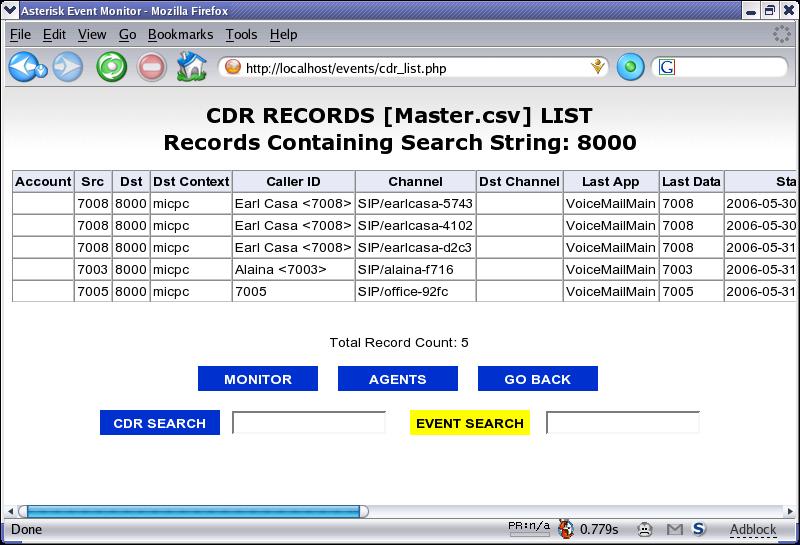The height and width of the screenshot is (545, 800).
Task: Click the GO BACK button
Action: pyautogui.click(x=537, y=379)
